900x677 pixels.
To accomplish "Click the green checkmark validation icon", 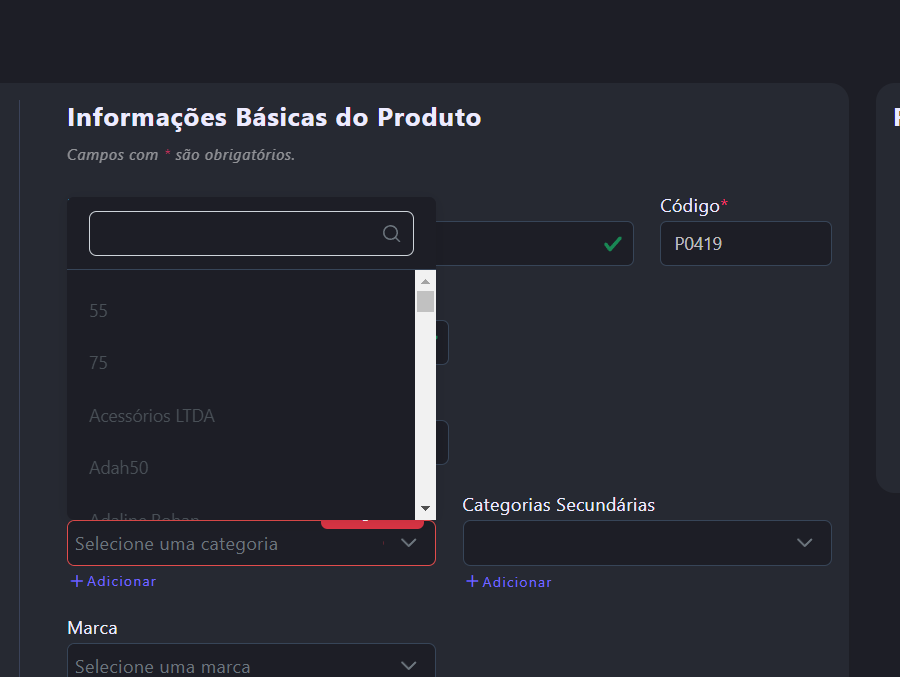I will pyautogui.click(x=613, y=243).
